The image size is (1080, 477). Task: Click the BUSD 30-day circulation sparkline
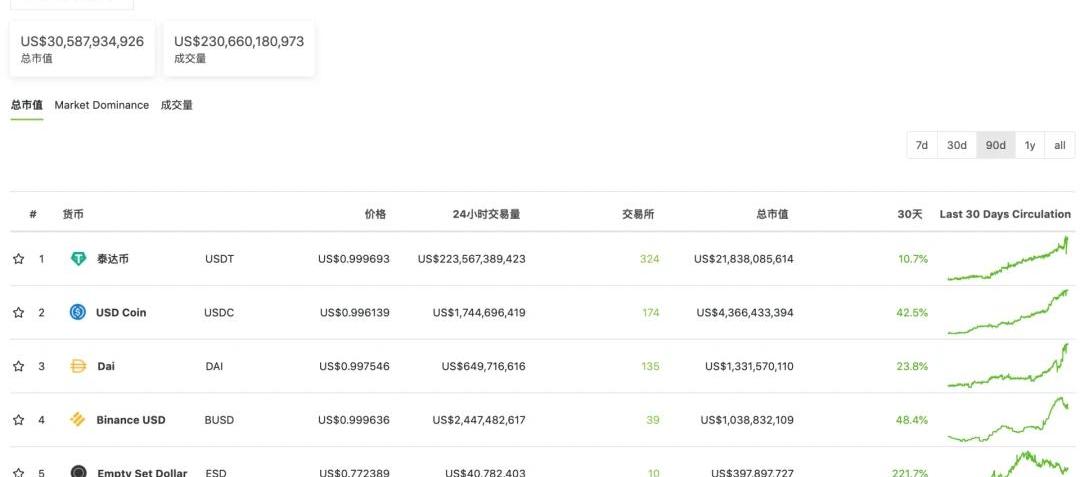pyautogui.click(x=1008, y=420)
